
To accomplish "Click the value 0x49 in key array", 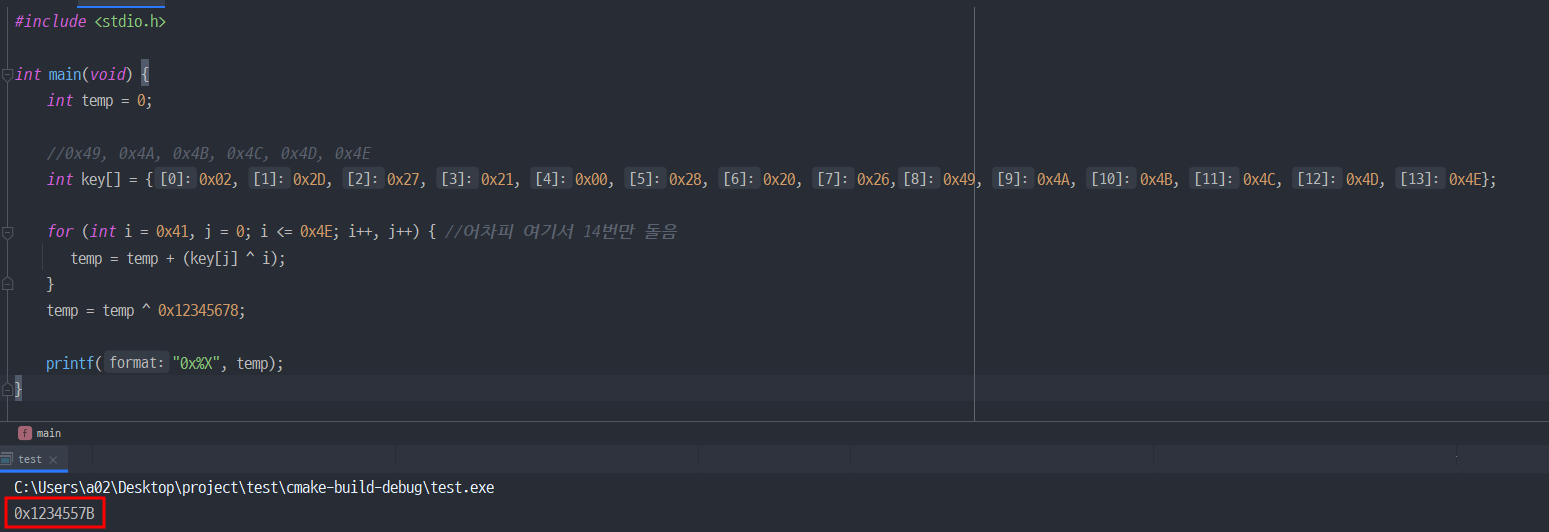I will [959, 179].
